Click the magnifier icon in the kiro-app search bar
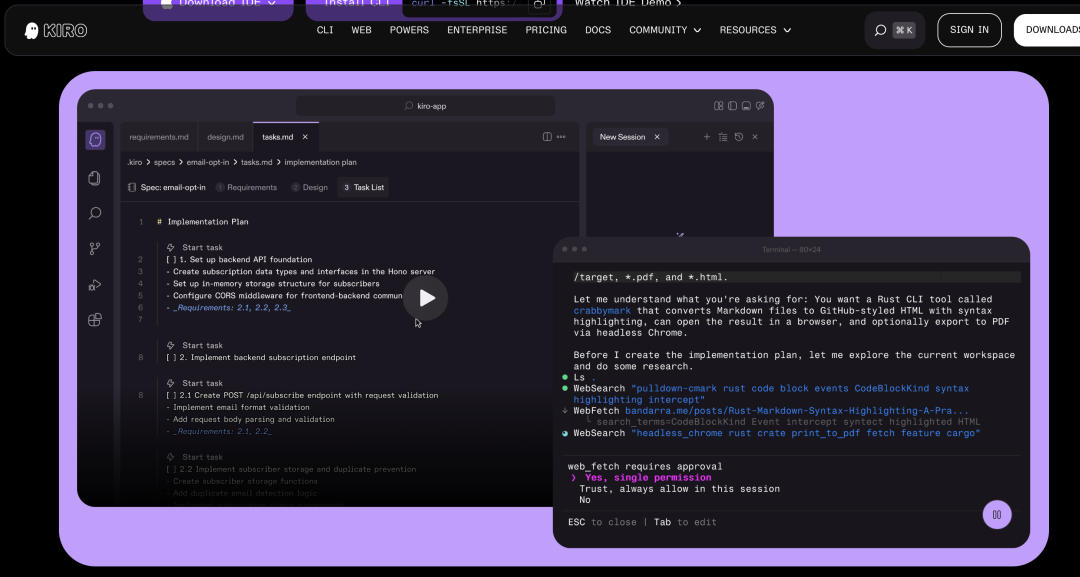1080x577 pixels. (x=408, y=106)
